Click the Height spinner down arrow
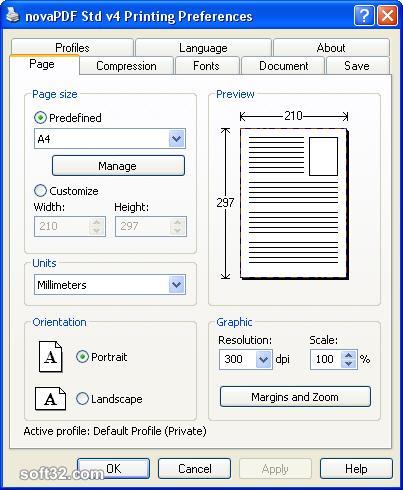403x490 pixels. [178, 231]
